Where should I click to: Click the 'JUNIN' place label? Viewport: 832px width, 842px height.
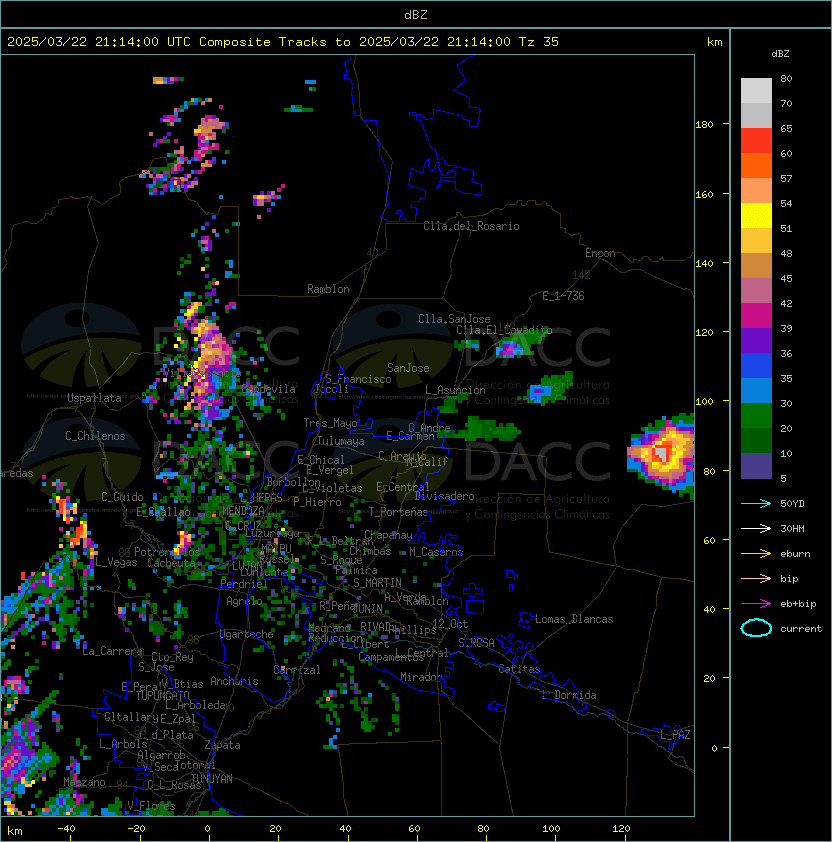click(367, 608)
